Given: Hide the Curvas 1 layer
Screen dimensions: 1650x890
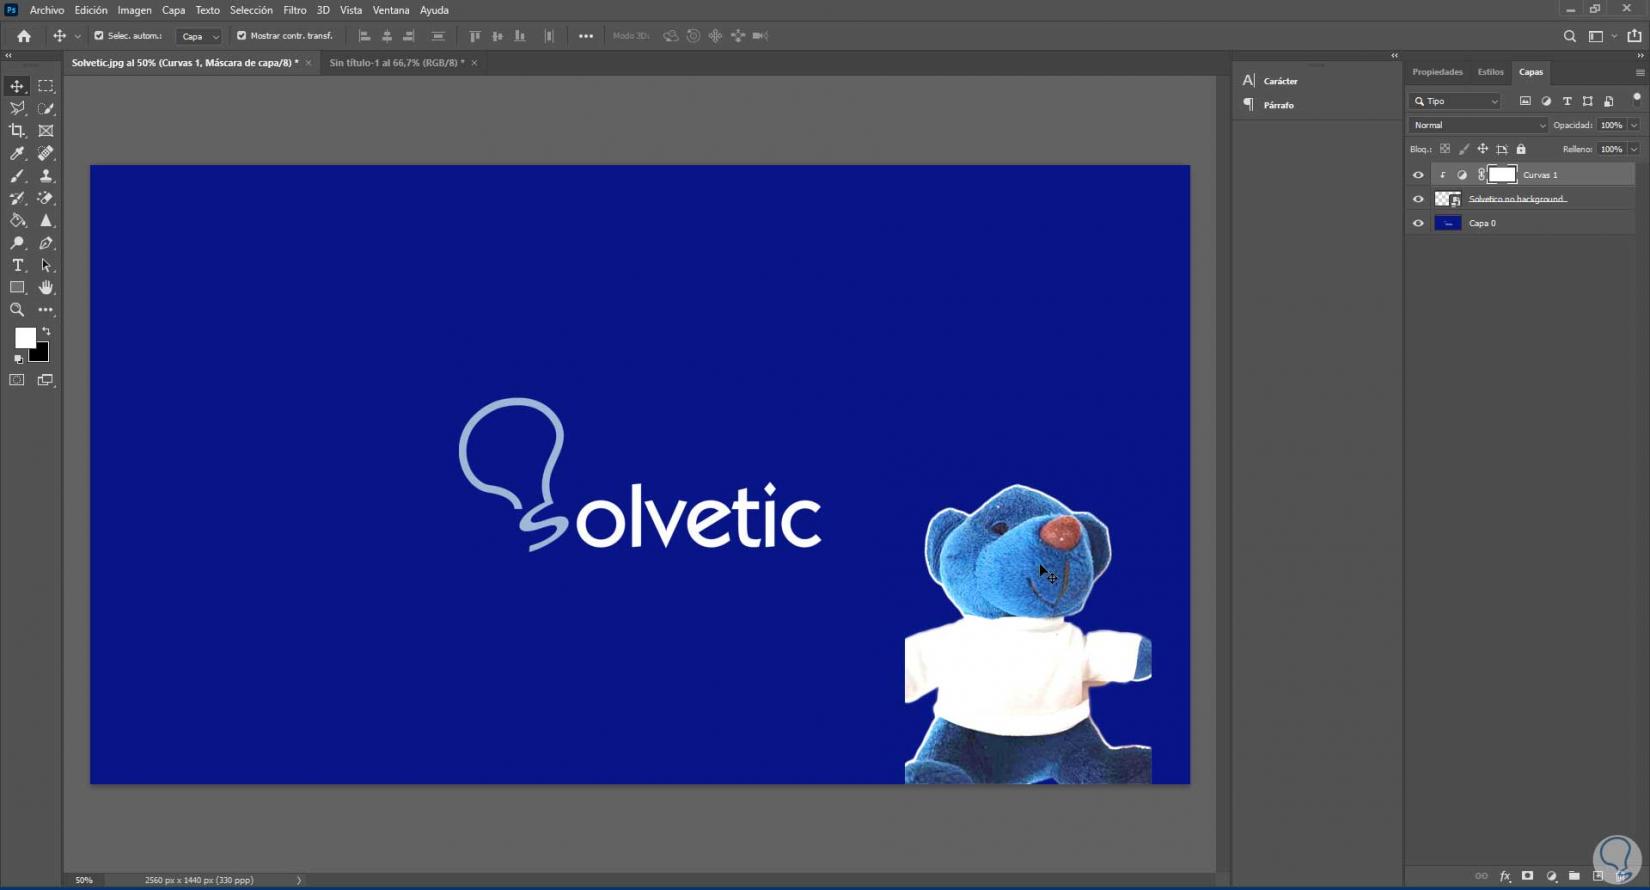Looking at the screenshot, I should (x=1418, y=175).
